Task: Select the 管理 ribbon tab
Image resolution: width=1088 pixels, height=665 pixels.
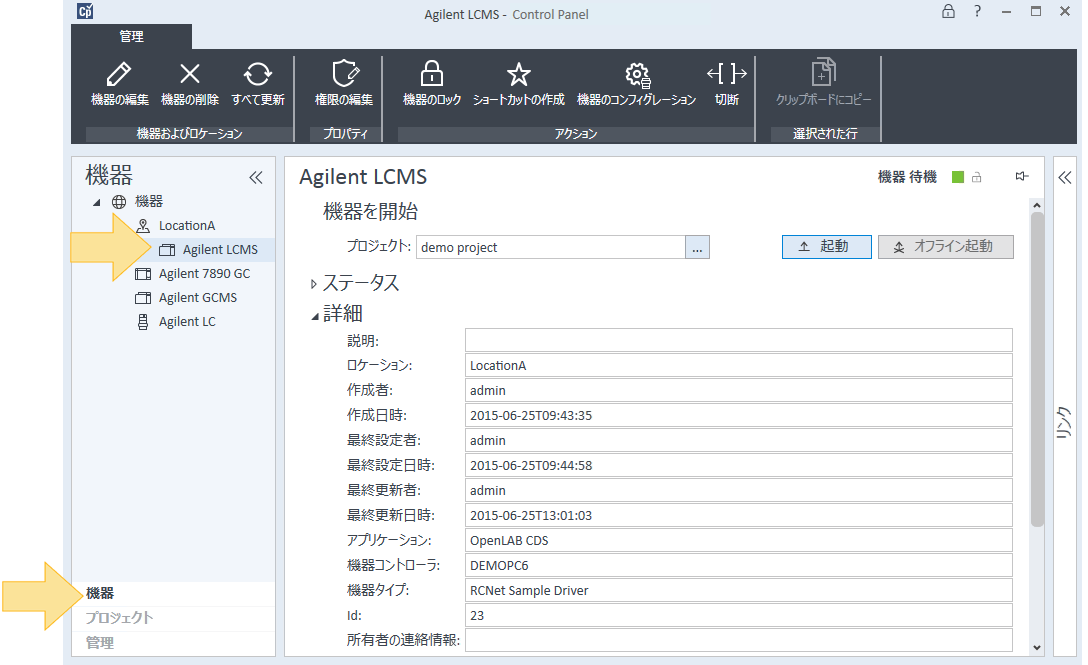Action: click(x=131, y=37)
